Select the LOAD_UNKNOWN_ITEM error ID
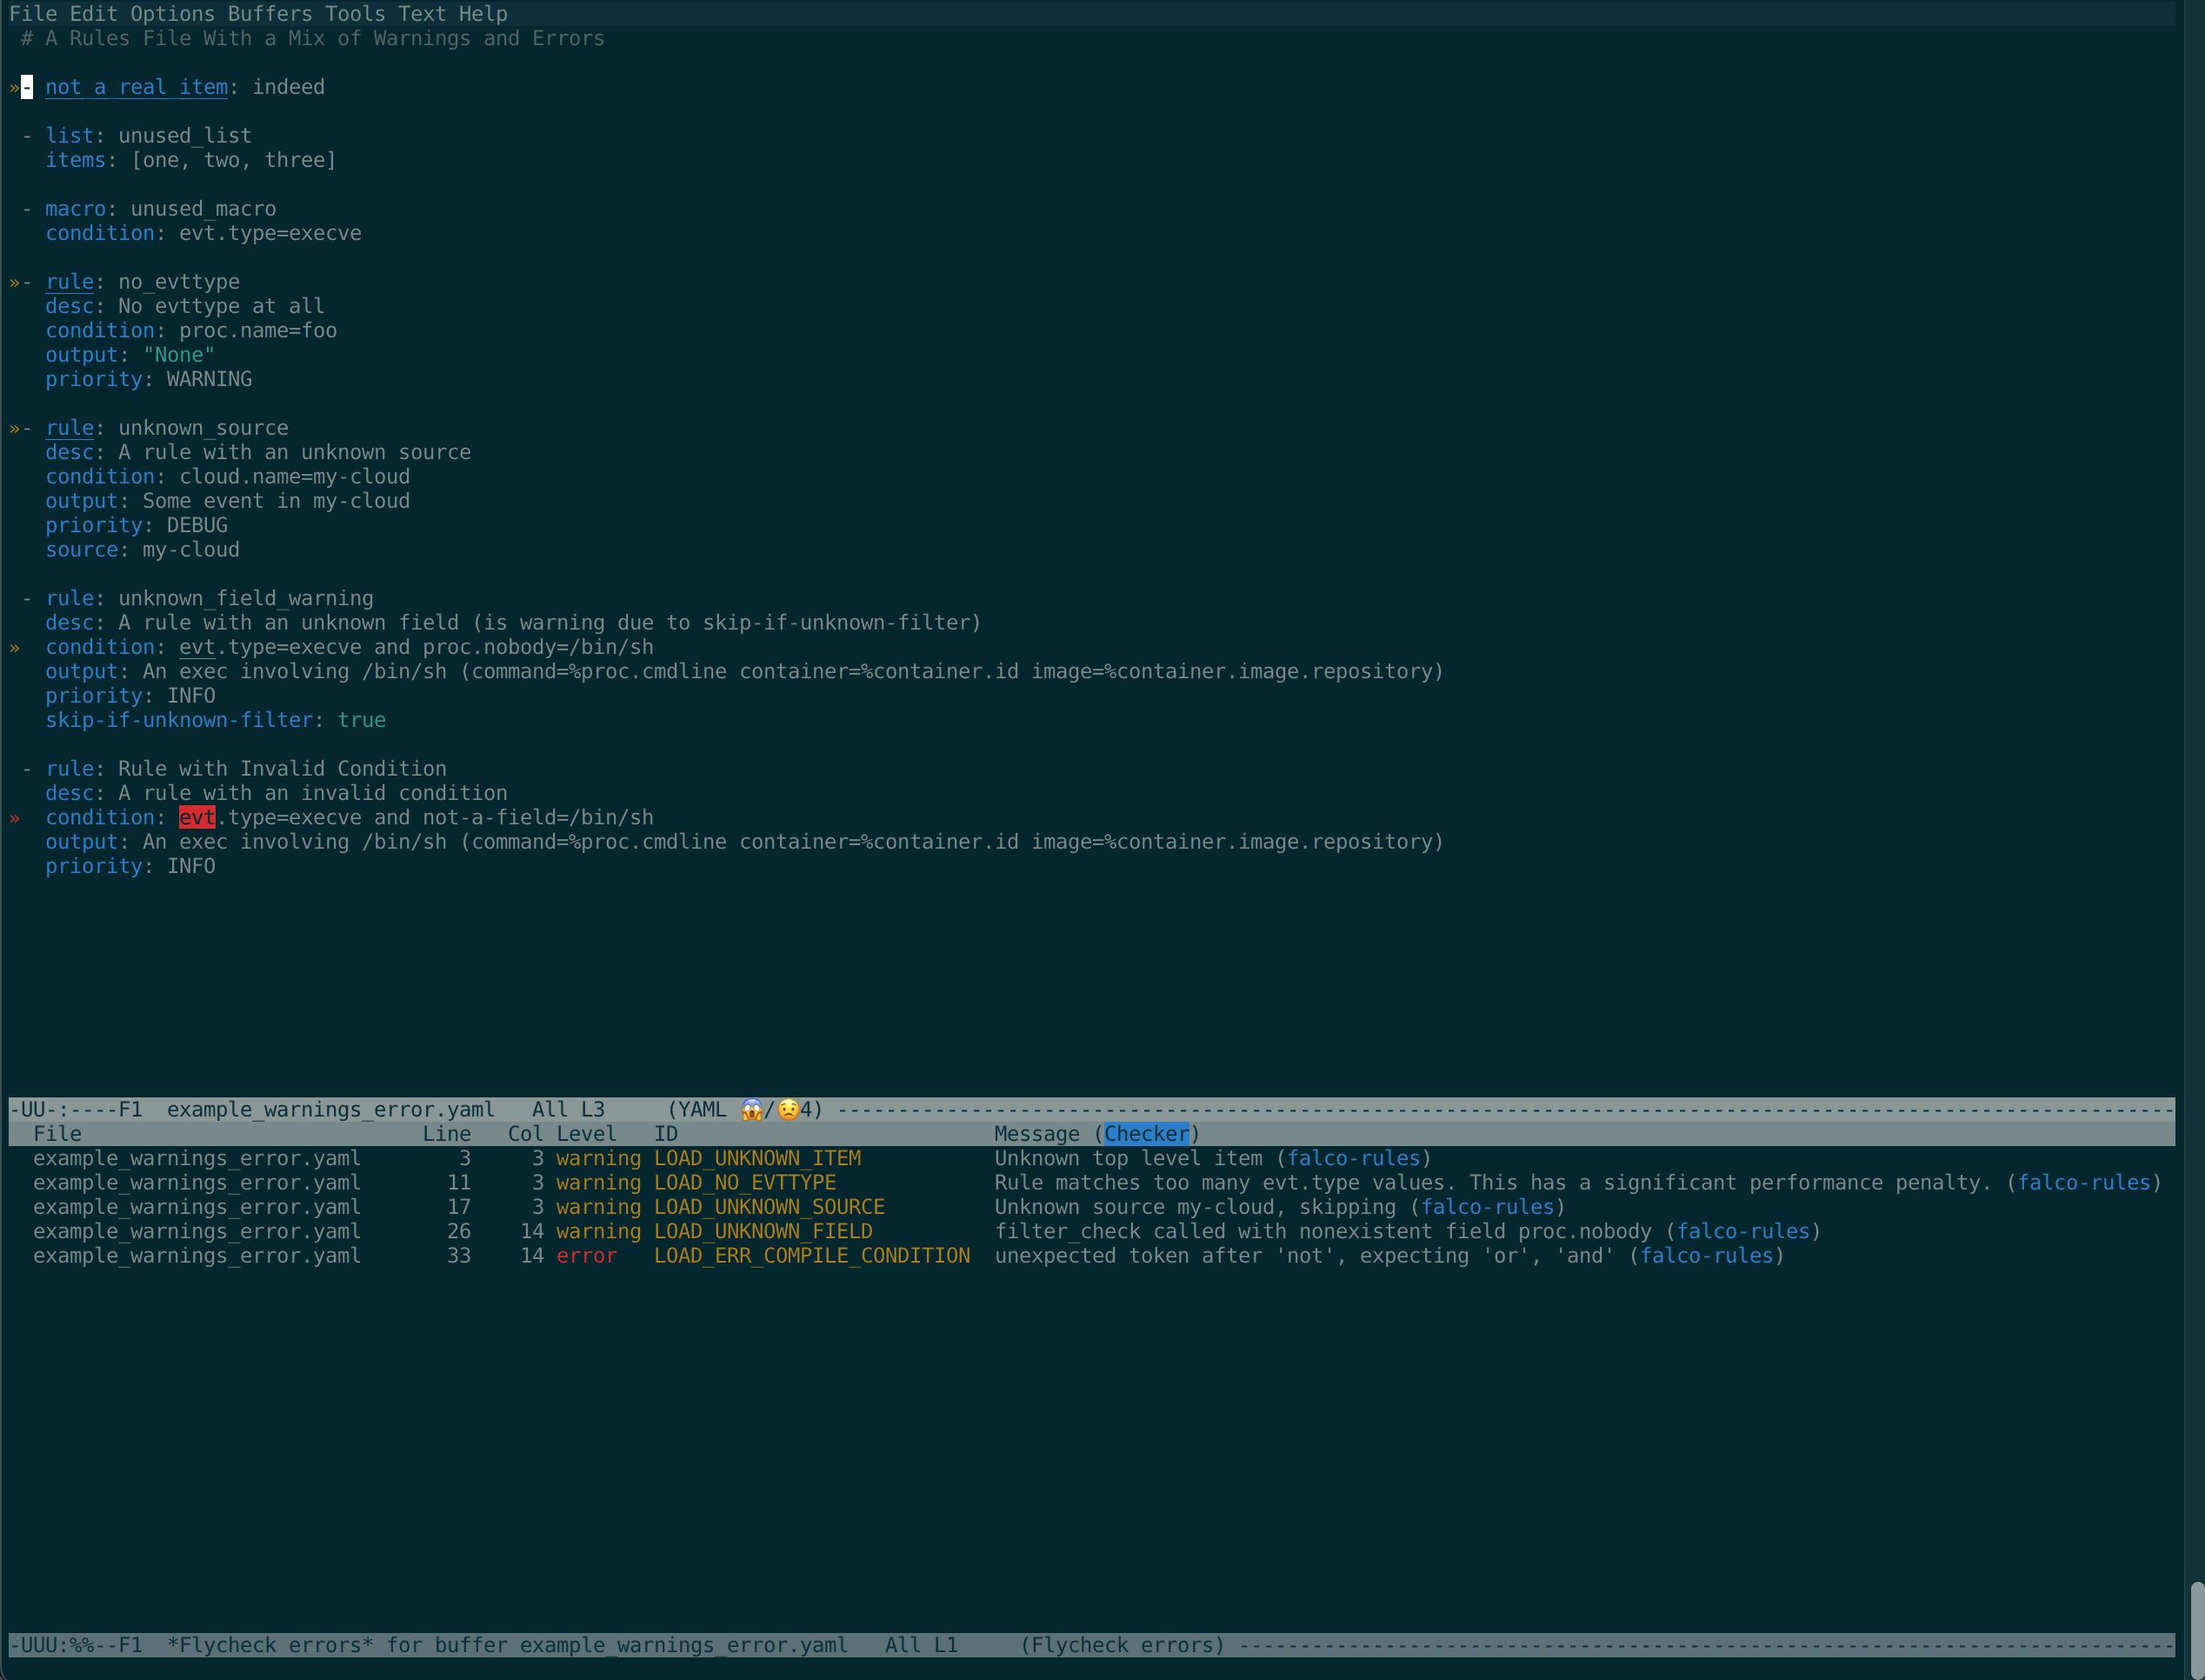 pyautogui.click(x=757, y=1158)
